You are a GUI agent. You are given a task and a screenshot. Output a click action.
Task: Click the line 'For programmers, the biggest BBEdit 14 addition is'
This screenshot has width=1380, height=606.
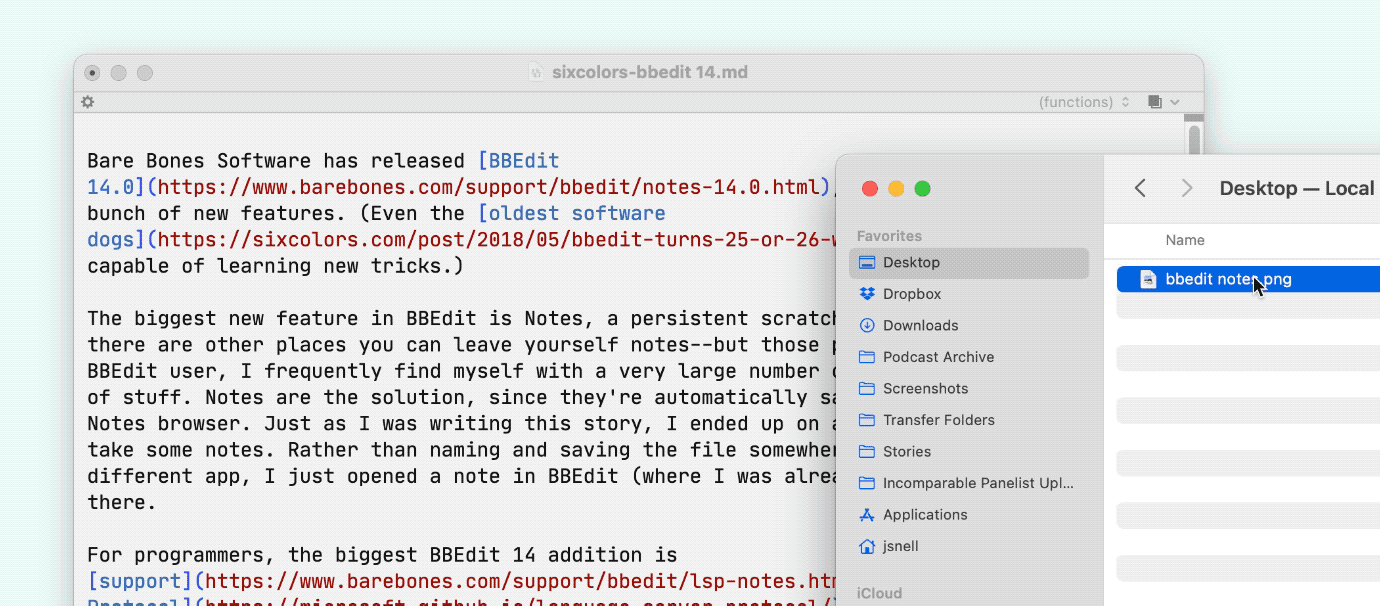pos(382,555)
